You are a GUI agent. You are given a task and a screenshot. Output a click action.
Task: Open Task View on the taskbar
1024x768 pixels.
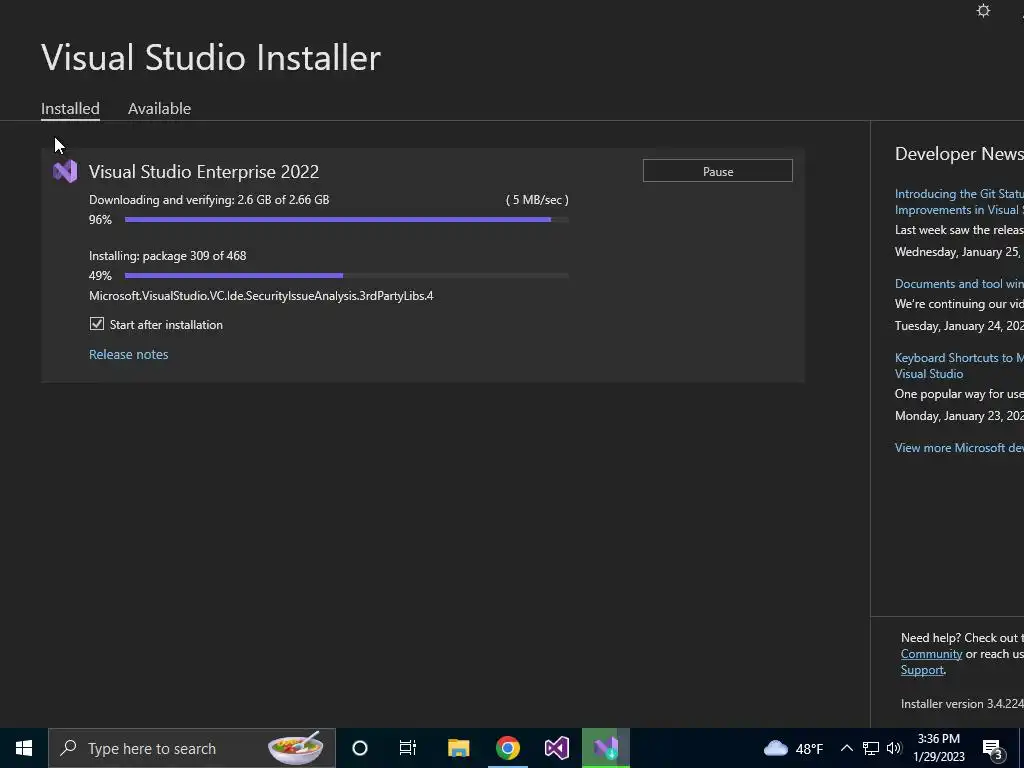pyautogui.click(x=408, y=748)
